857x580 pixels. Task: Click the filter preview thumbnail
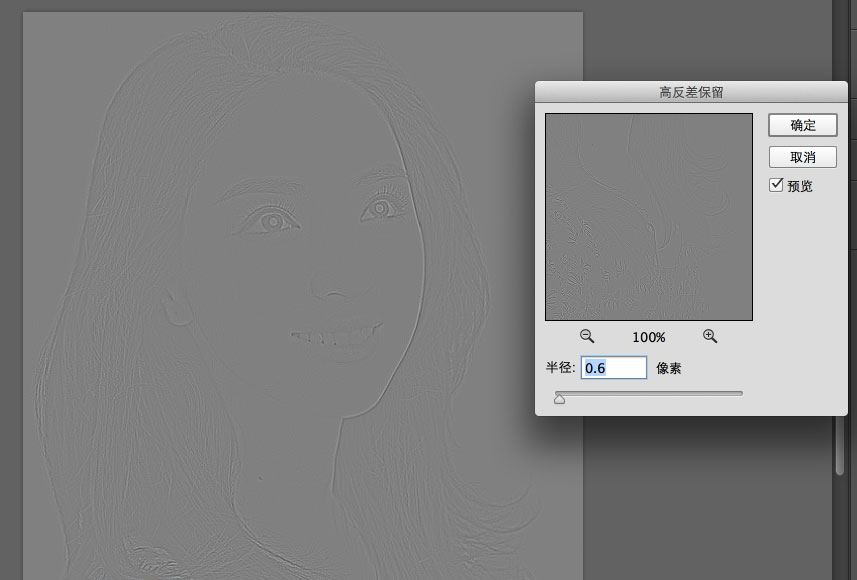pos(648,216)
